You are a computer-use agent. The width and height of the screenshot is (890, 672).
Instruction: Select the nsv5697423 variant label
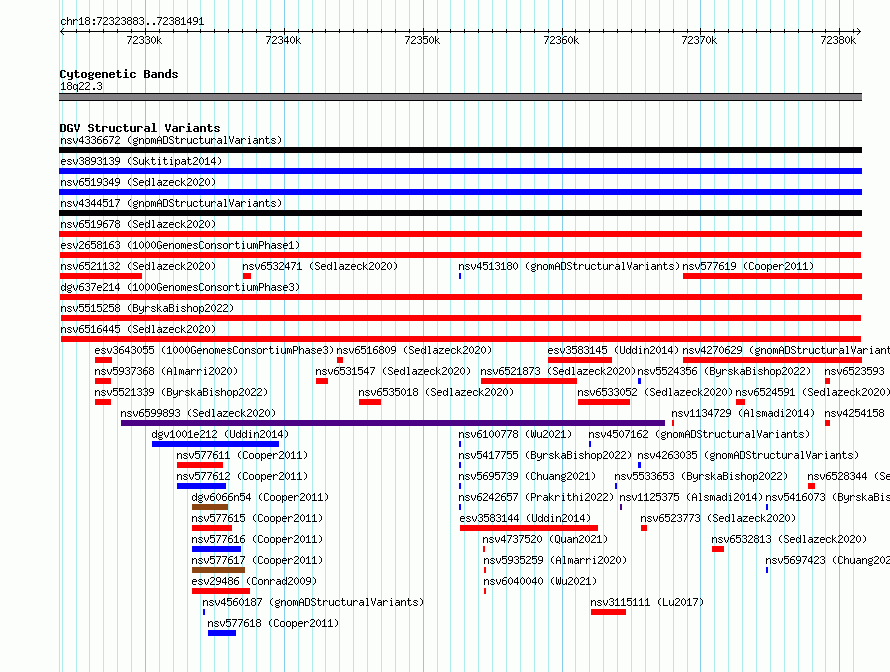click(828, 560)
